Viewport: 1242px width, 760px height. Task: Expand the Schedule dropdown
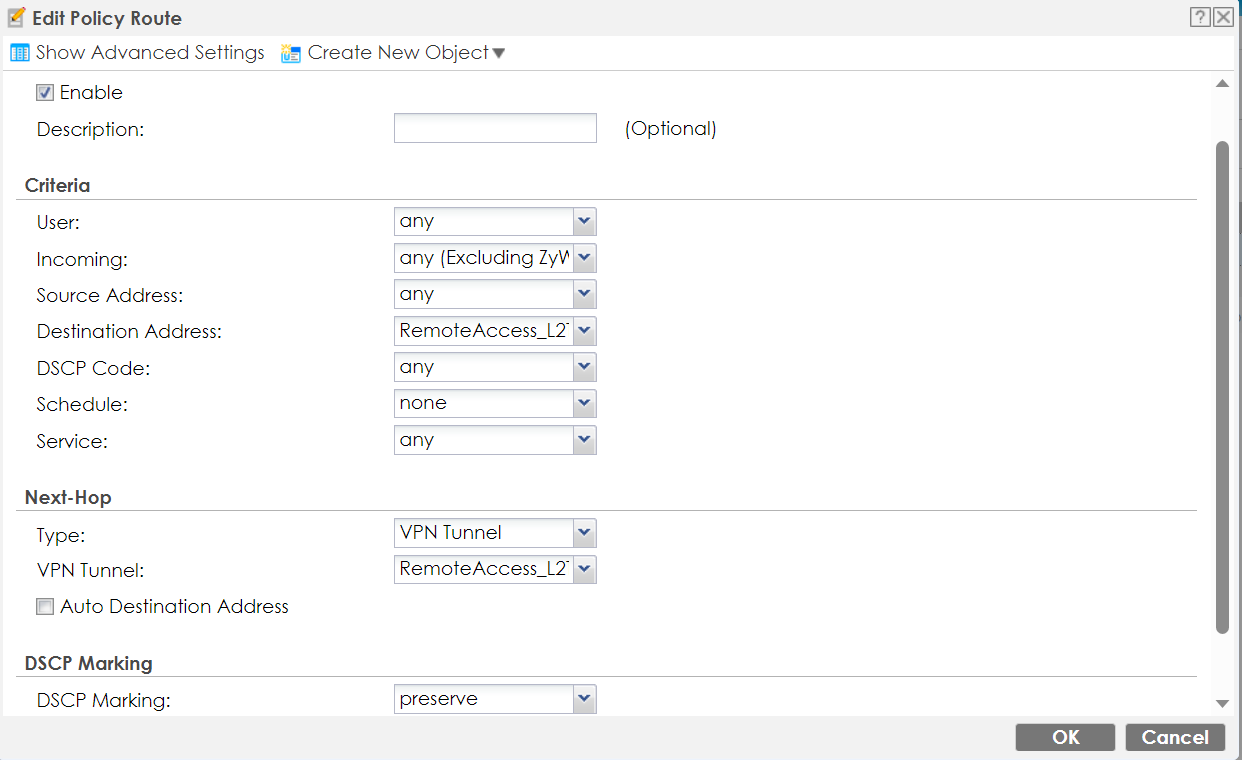click(x=584, y=404)
